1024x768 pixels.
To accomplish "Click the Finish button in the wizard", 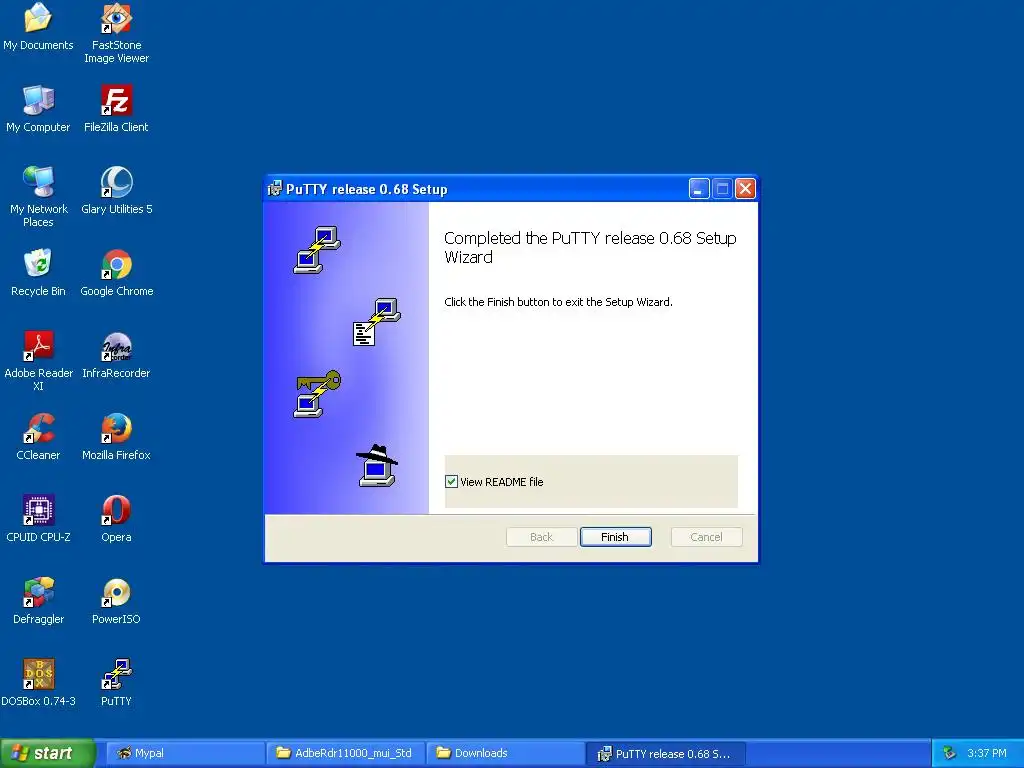I will pos(615,537).
